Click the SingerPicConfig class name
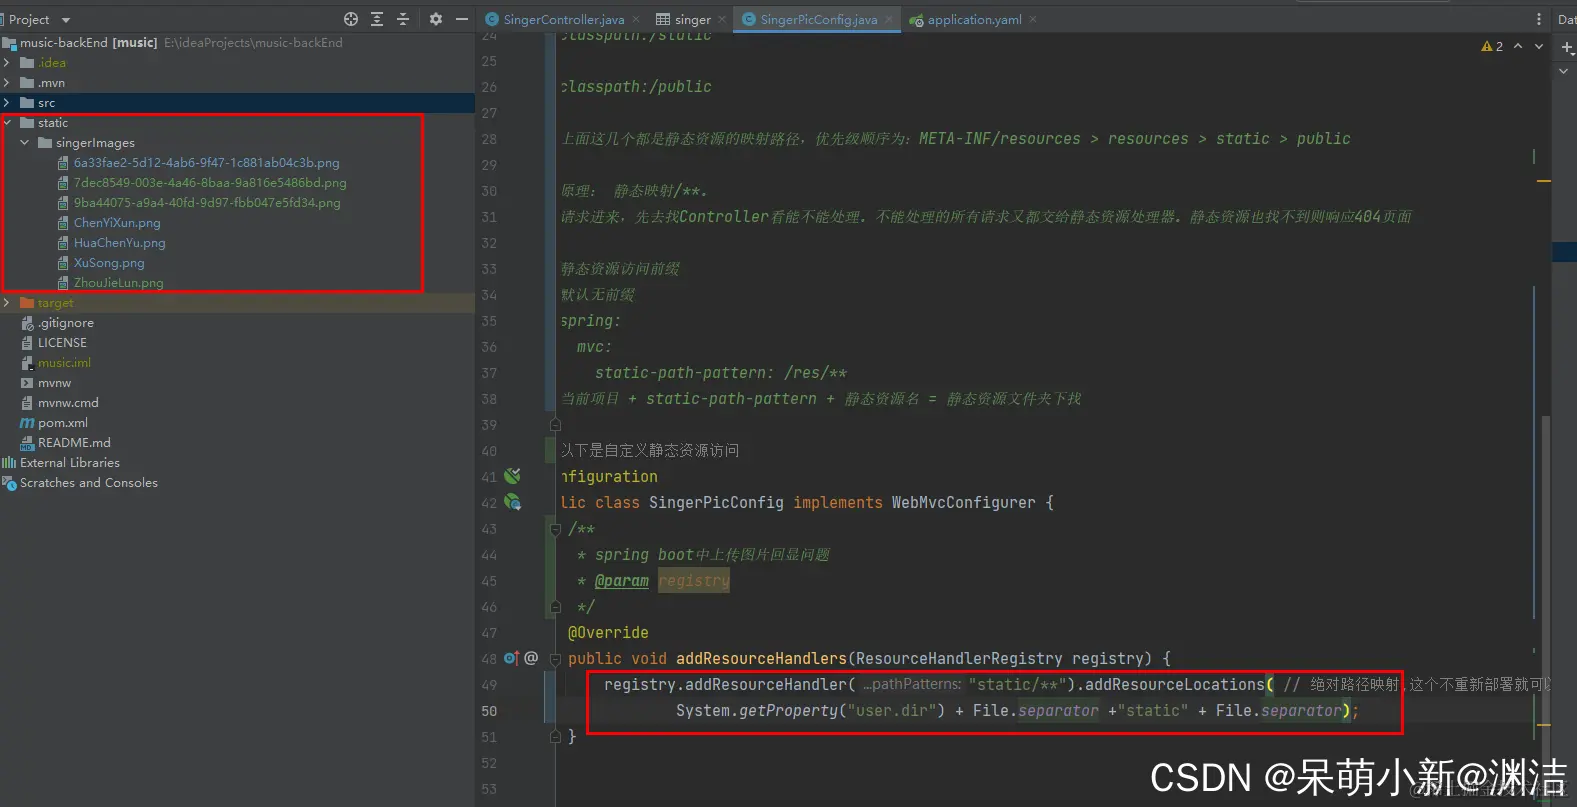This screenshot has height=807, width=1577. pos(716,502)
